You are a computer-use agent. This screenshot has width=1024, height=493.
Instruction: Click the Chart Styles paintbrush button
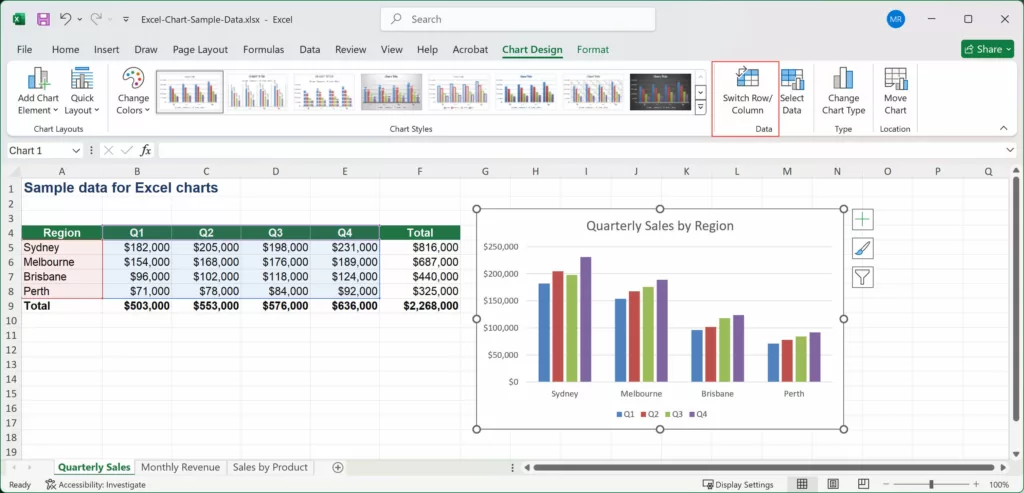click(862, 248)
